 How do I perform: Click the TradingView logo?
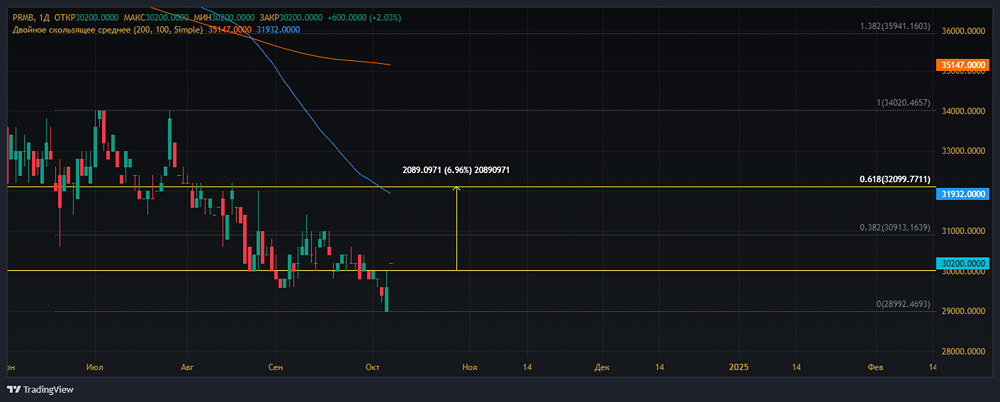click(x=41, y=389)
